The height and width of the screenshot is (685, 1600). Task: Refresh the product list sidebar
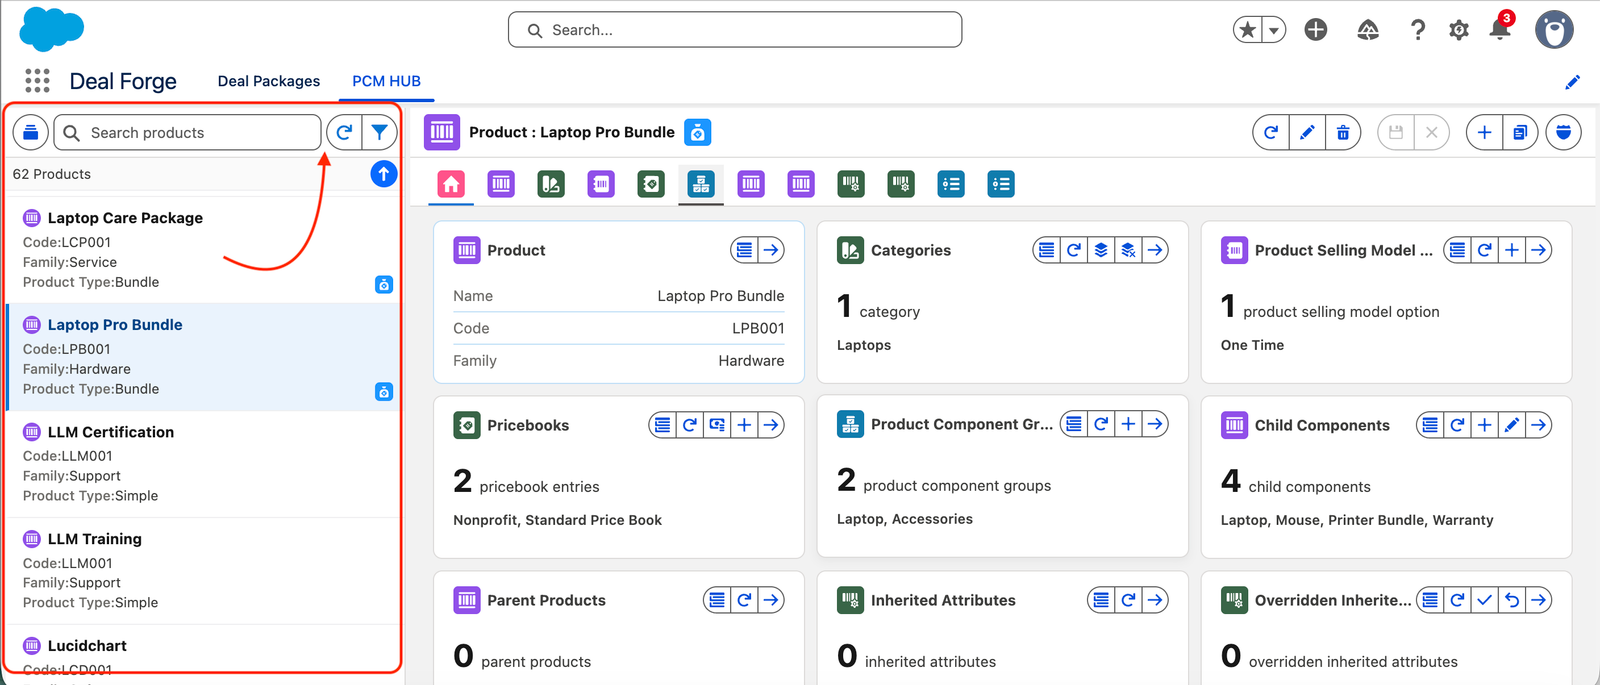coord(344,132)
